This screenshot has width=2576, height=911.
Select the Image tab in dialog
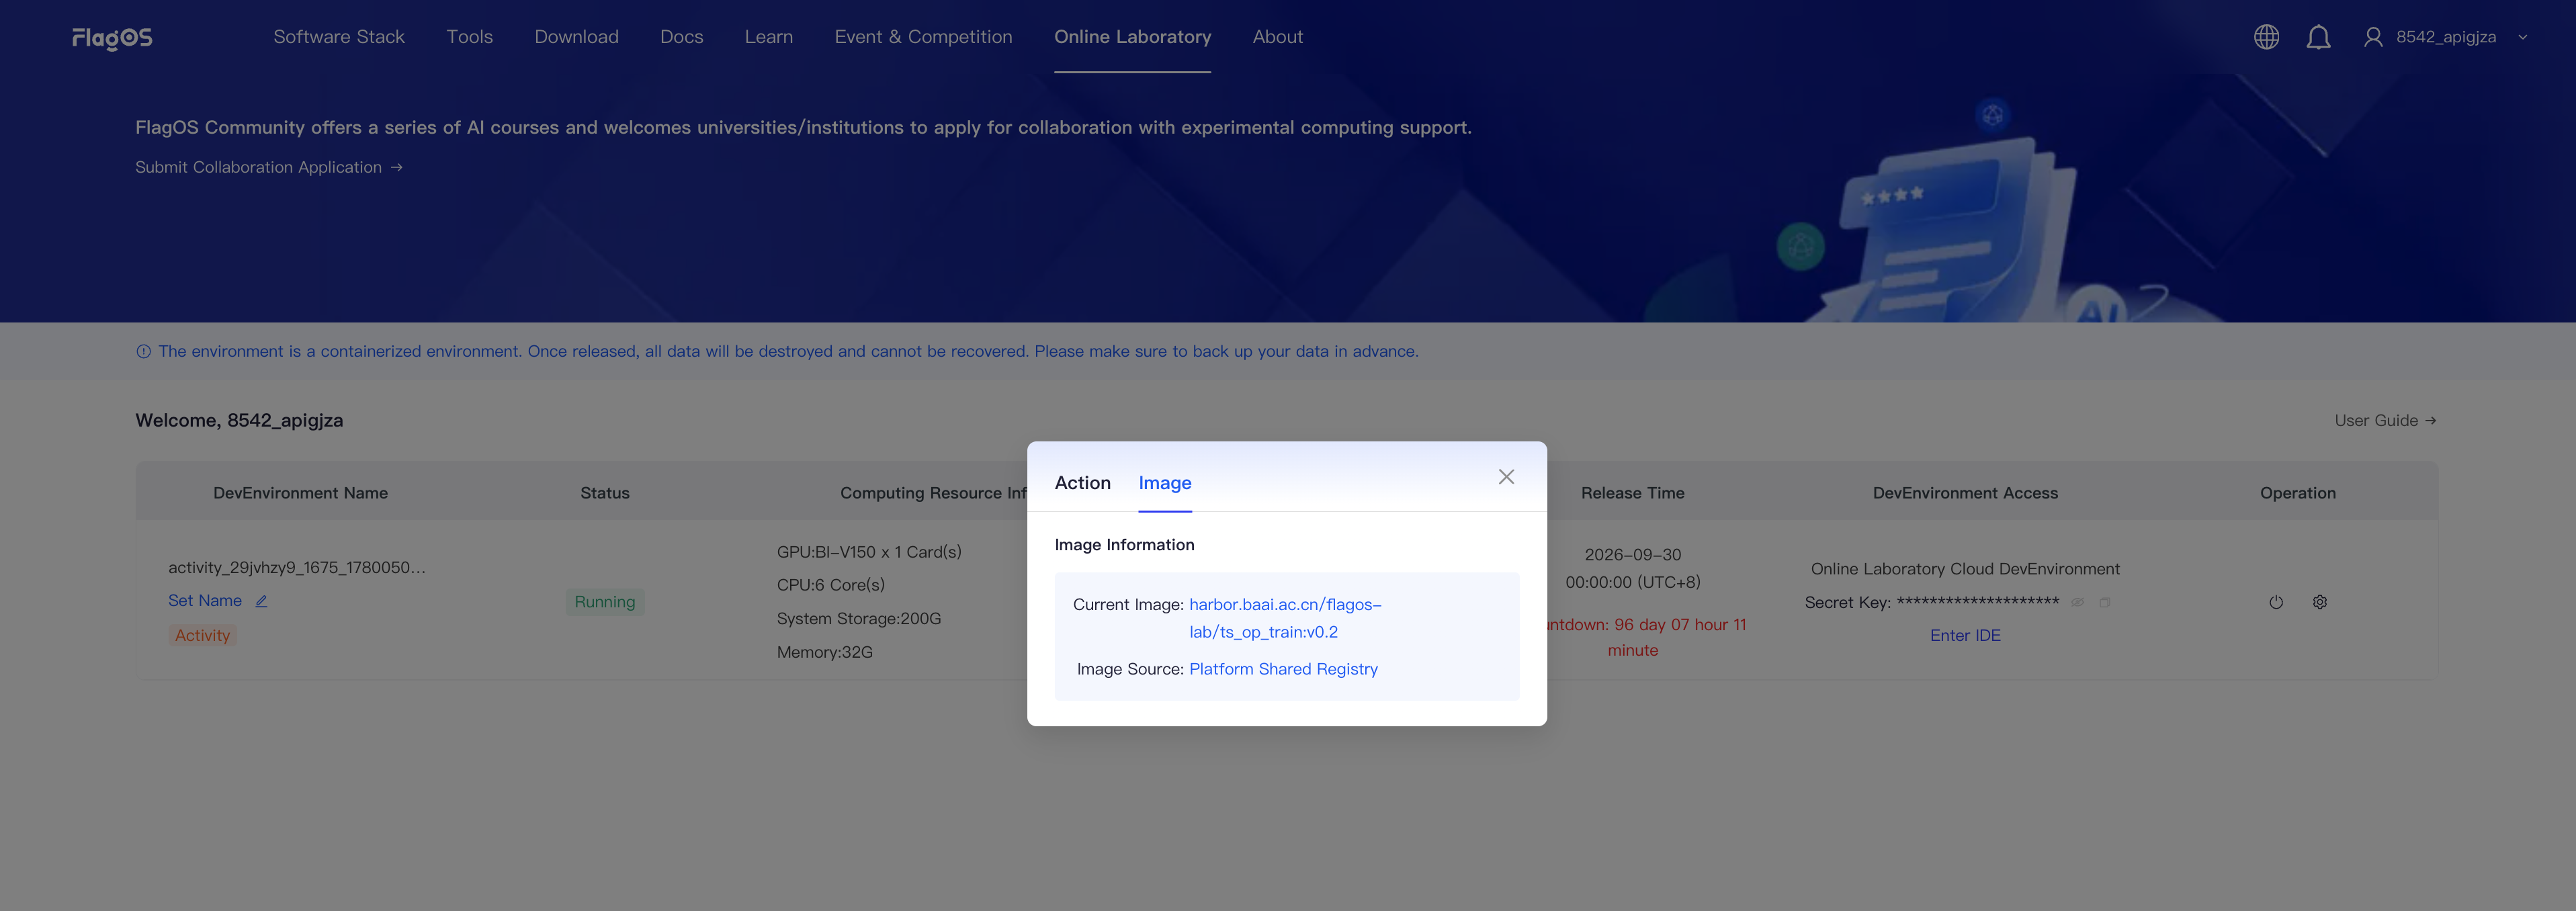pos(1164,483)
